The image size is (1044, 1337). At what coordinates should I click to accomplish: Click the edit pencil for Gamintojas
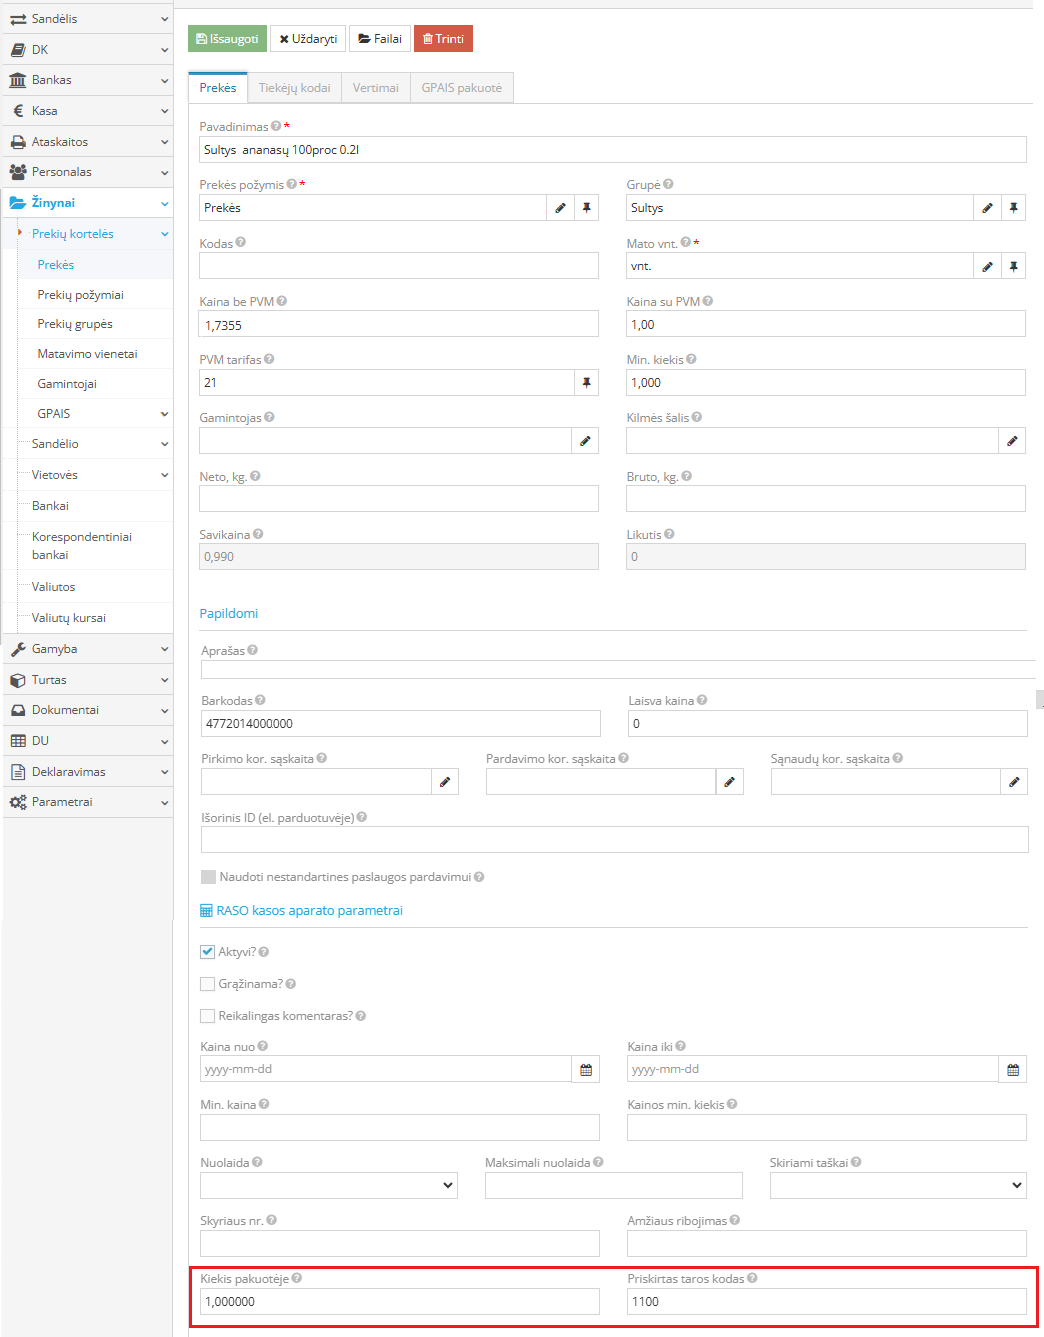coord(585,441)
